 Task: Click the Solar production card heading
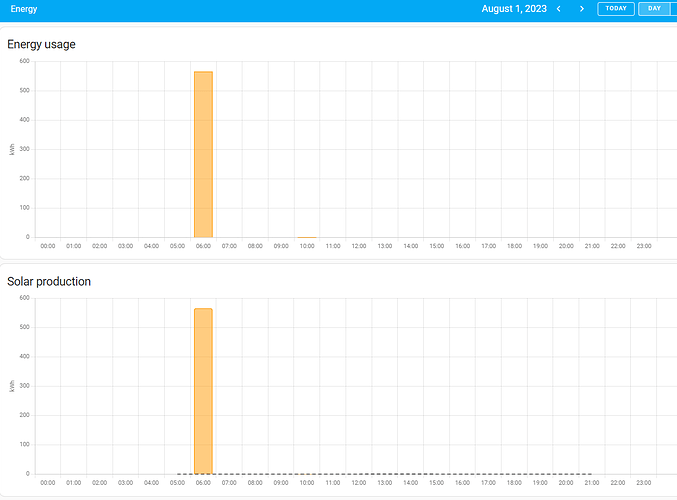click(49, 282)
